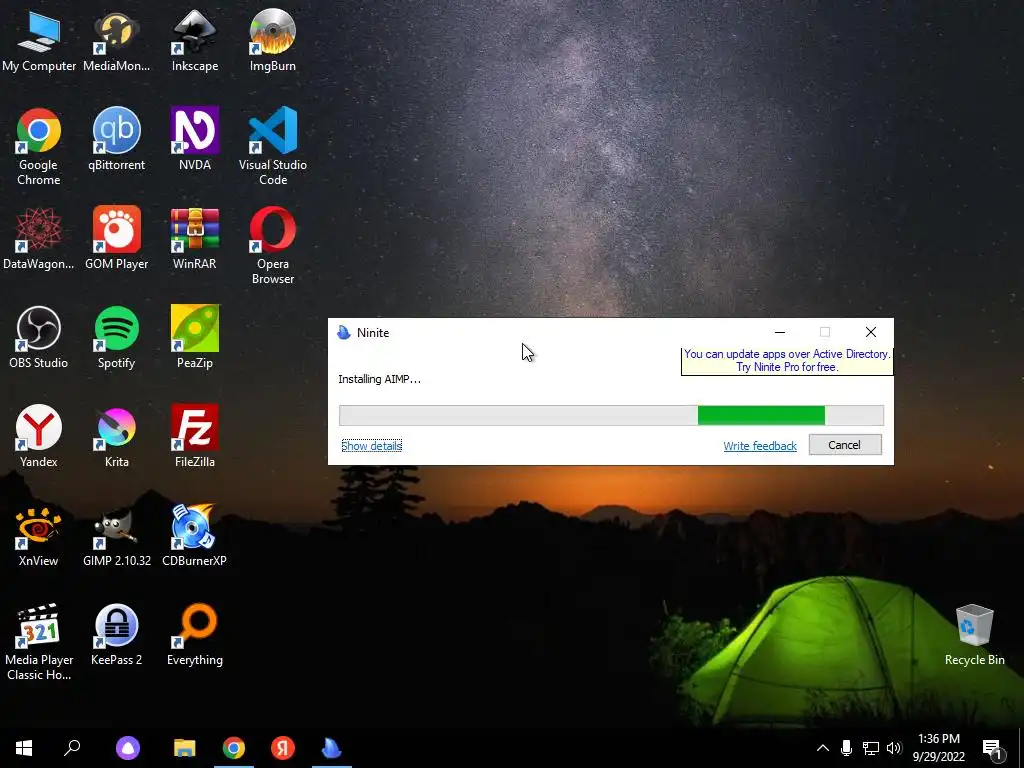Select the CDBurnerXP desktop shortcut
This screenshot has height=768, width=1024.
tap(195, 535)
